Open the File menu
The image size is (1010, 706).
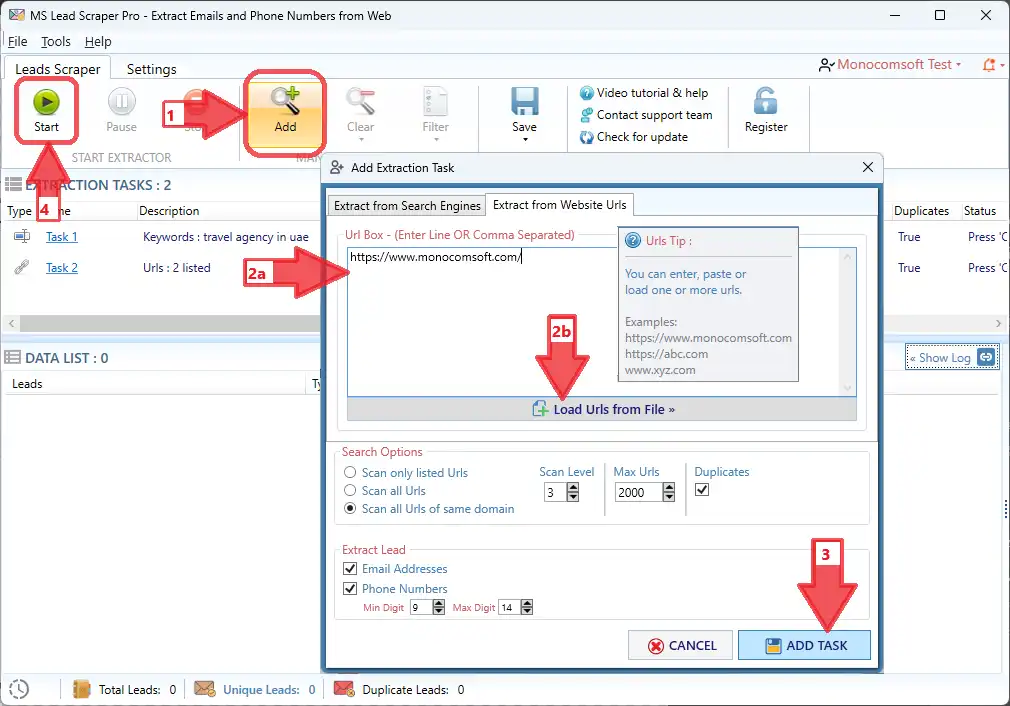17,41
